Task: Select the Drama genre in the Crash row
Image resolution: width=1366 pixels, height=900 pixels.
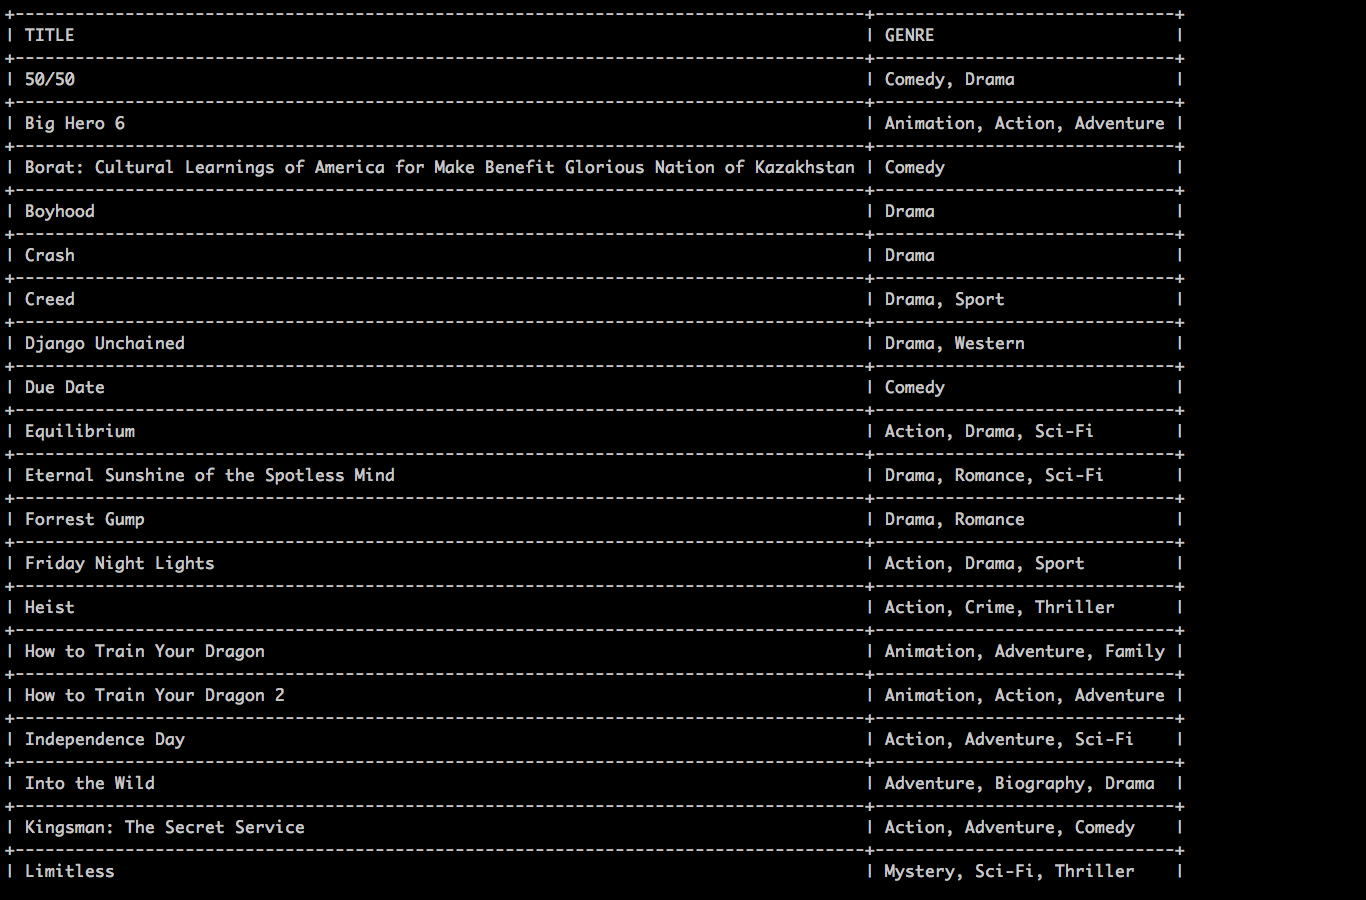Action: [909, 255]
